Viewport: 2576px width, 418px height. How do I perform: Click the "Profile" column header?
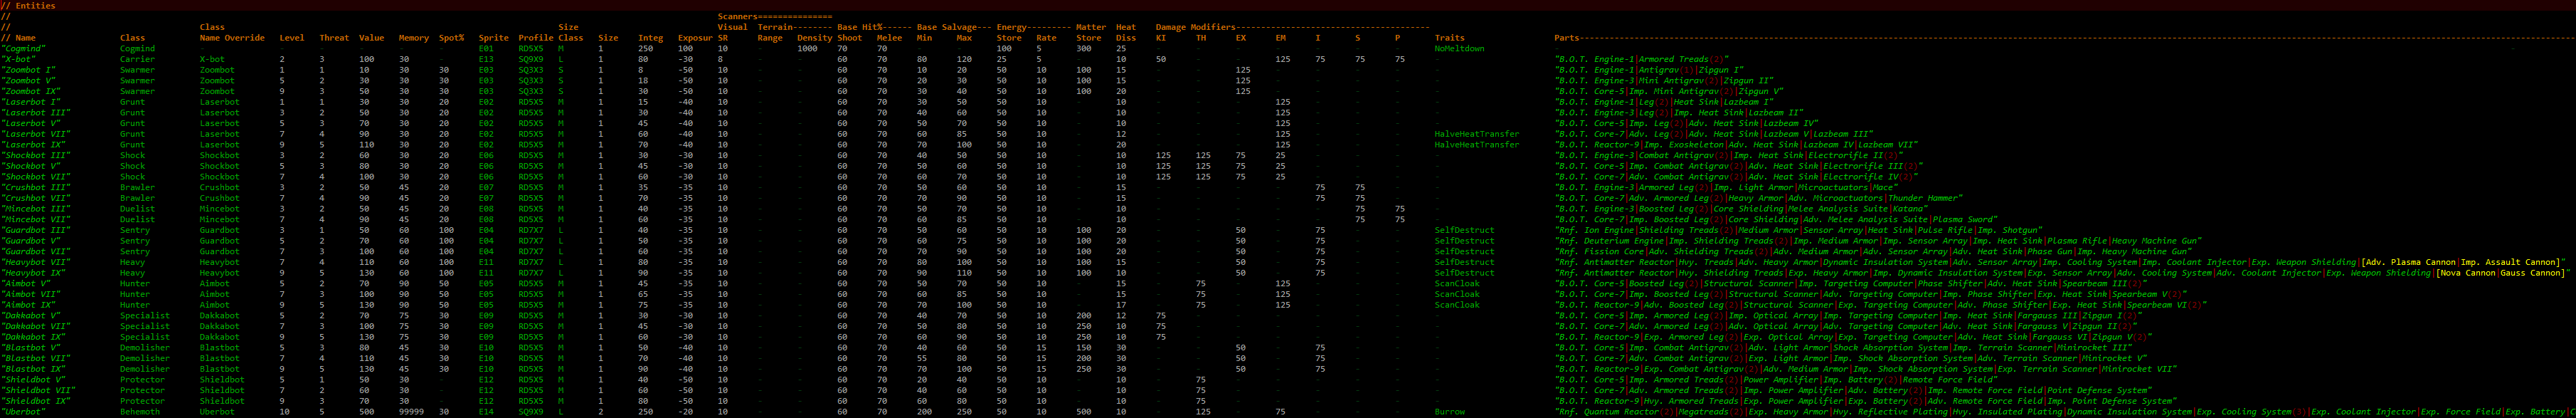click(x=536, y=38)
